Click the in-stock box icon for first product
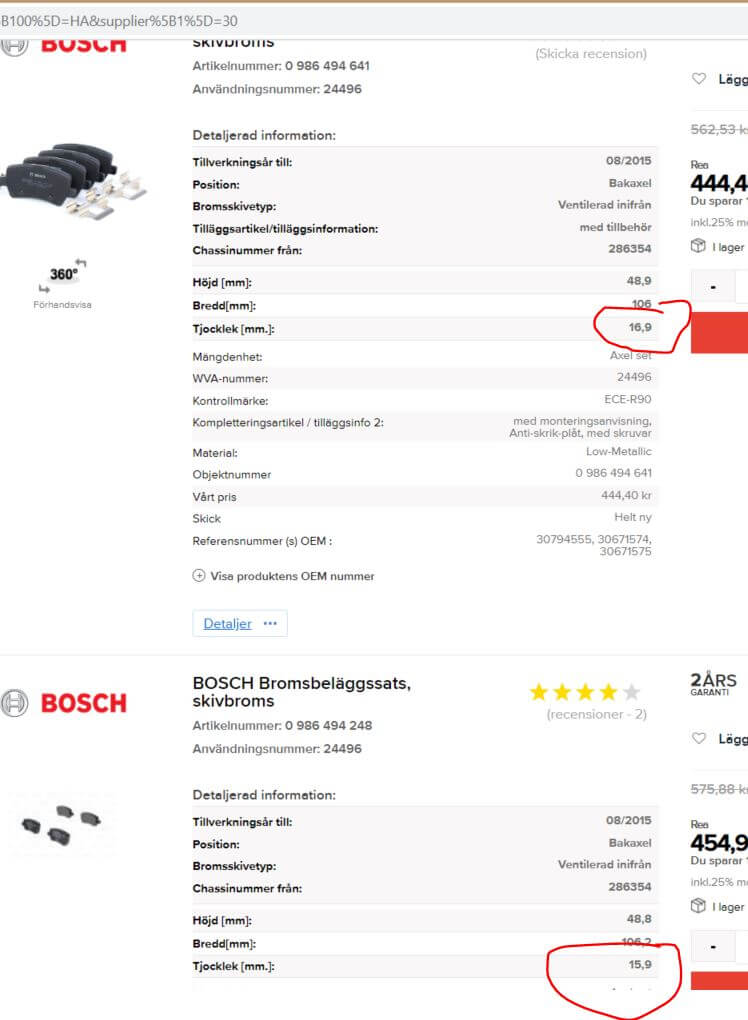748x1020 pixels. pyautogui.click(x=699, y=246)
